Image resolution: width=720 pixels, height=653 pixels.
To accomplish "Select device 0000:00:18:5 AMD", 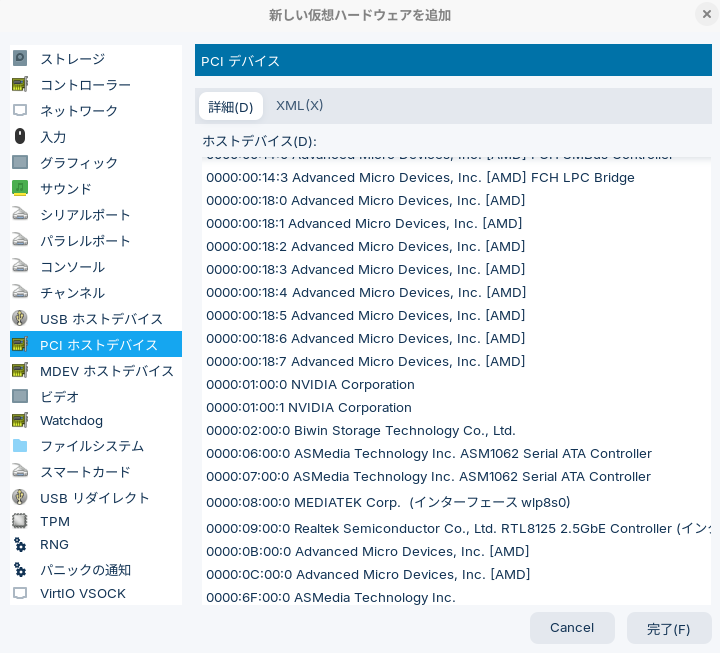I will (x=456, y=315).
